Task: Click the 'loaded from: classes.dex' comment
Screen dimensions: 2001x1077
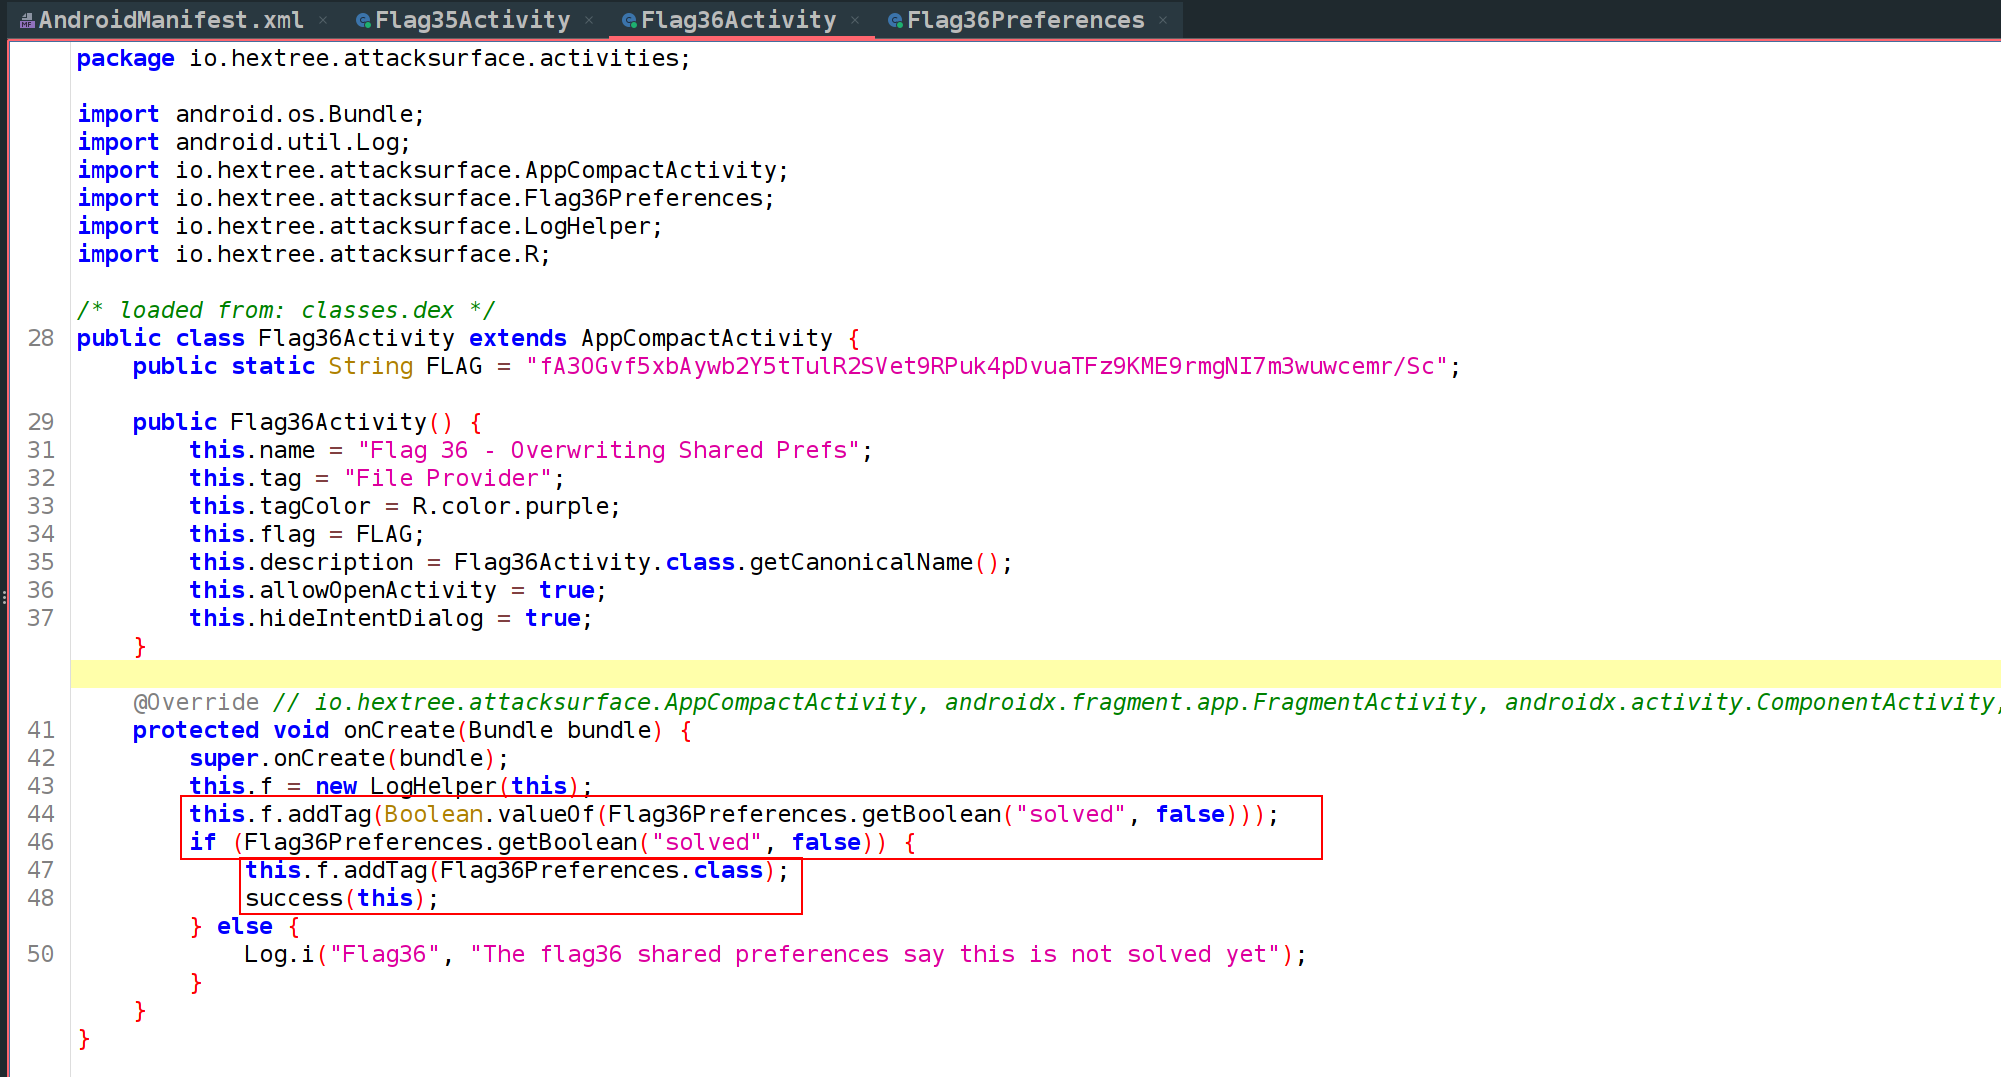Action: pos(285,310)
